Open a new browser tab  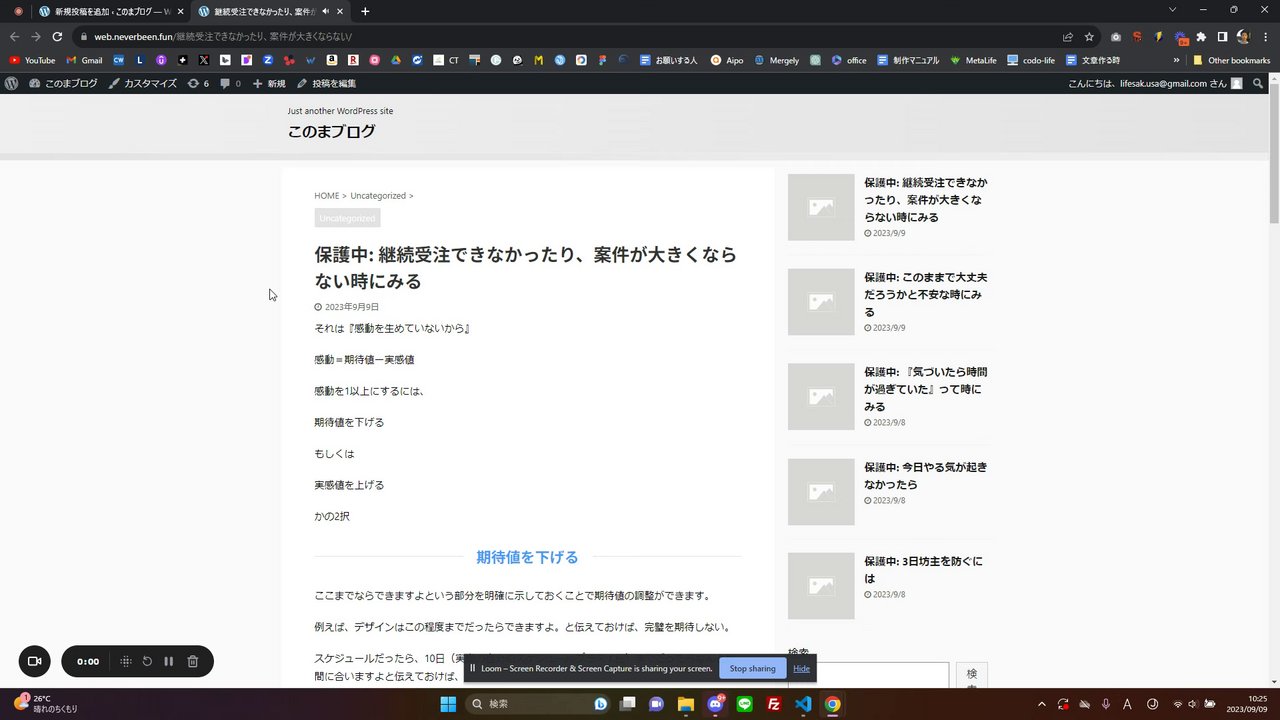(x=365, y=11)
